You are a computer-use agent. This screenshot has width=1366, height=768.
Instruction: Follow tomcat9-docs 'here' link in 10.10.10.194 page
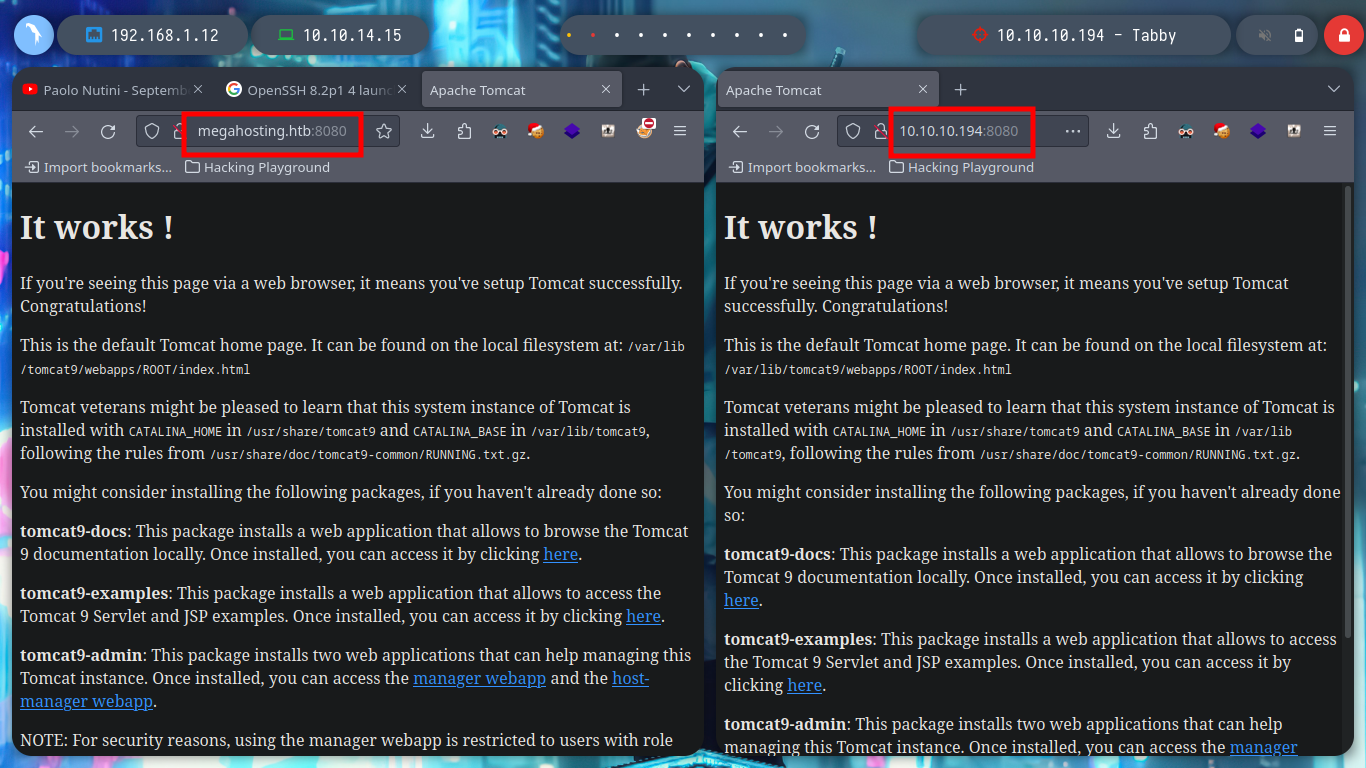click(741, 600)
